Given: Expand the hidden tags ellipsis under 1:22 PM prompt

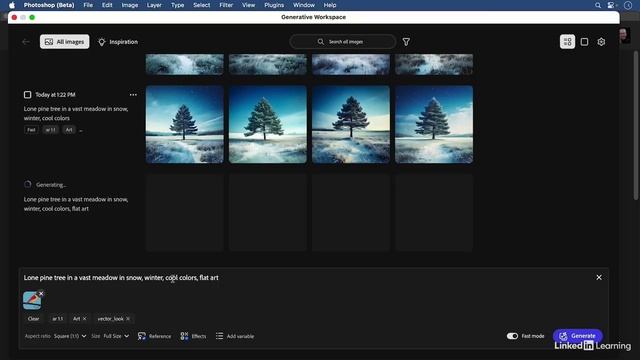Looking at the screenshot, I should (x=81, y=130).
